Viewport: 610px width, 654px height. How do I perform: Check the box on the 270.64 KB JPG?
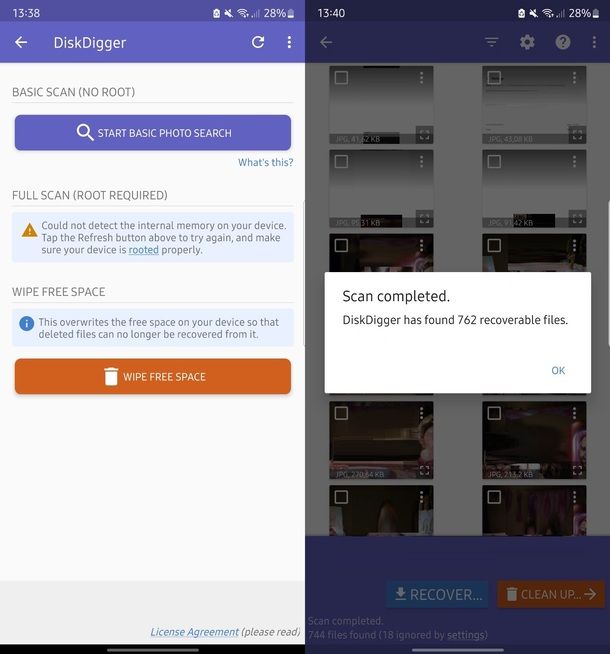pyautogui.click(x=341, y=413)
